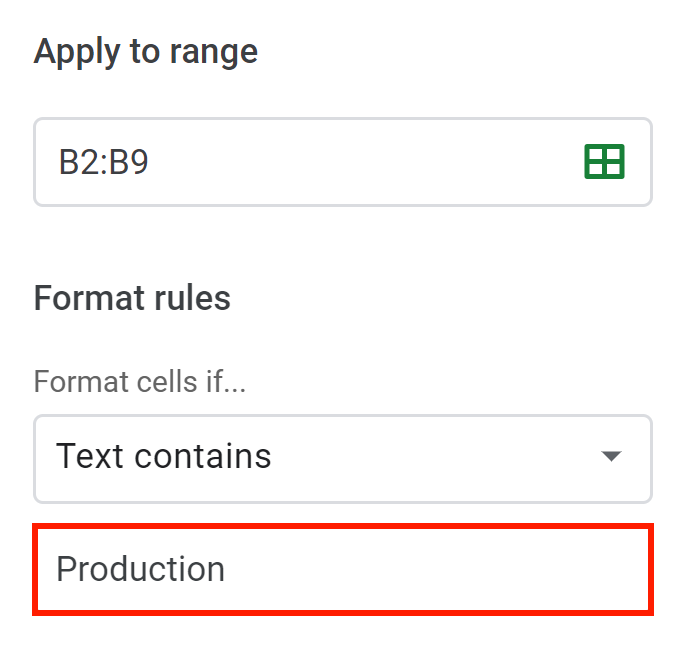This screenshot has width=686, height=649.
Task: Focus the field containing B2:B9
Action: (x=343, y=162)
